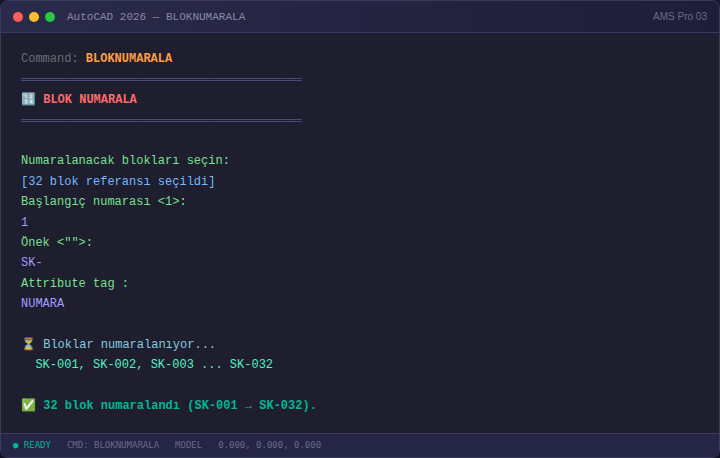Click the 32 blok referansı seçildi line
720x458 pixels.
[118, 181]
